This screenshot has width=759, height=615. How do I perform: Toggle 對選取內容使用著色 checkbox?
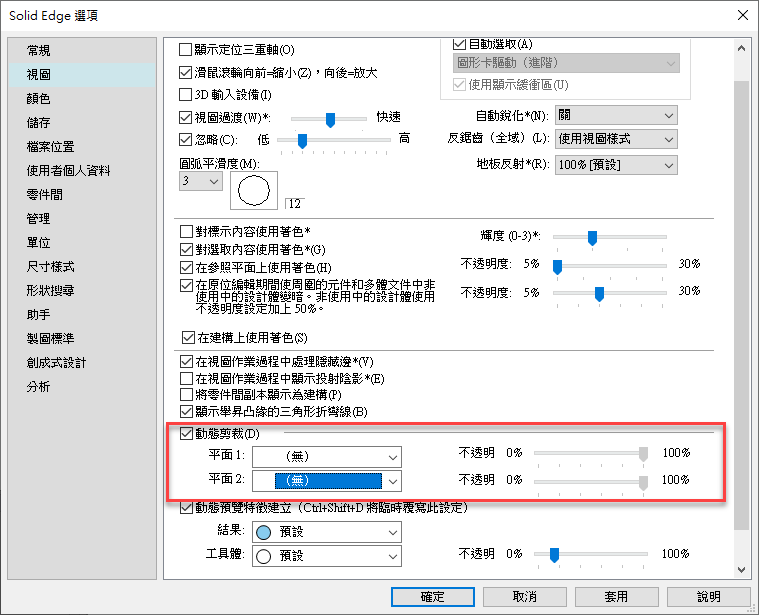coord(186,249)
